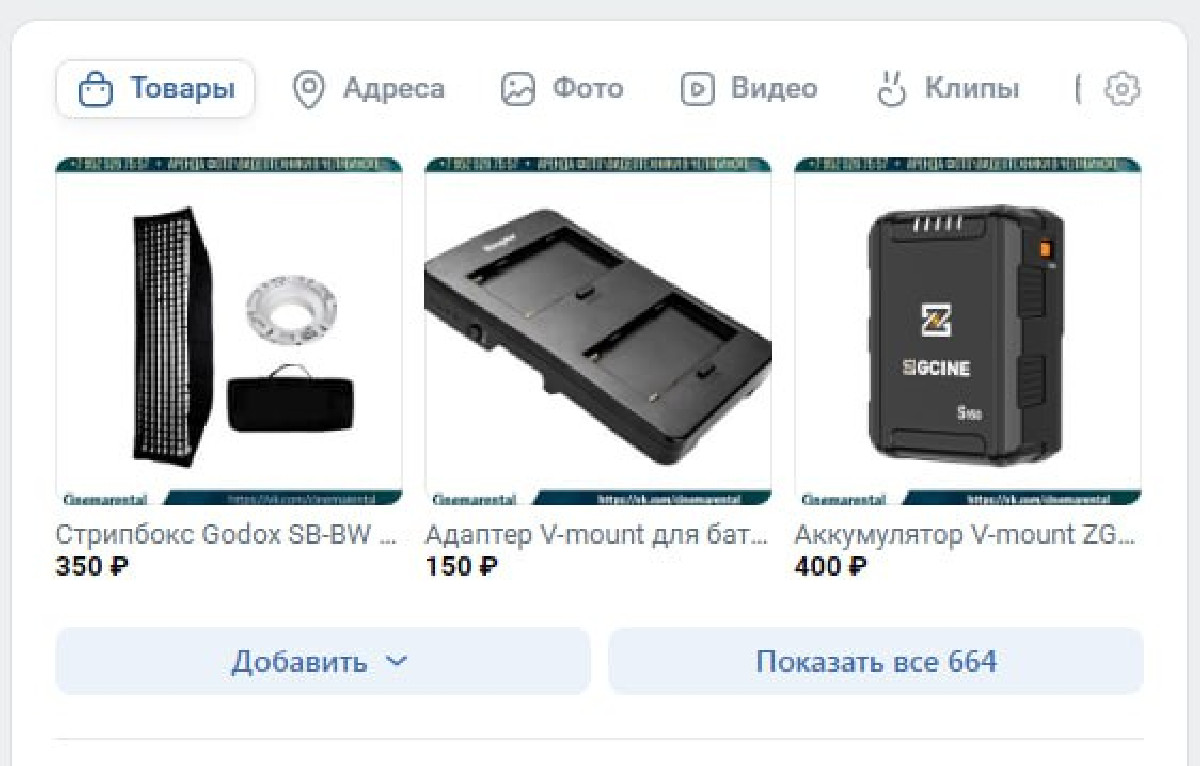
Task: Open the ZGCINE battery product image
Action: (968, 330)
